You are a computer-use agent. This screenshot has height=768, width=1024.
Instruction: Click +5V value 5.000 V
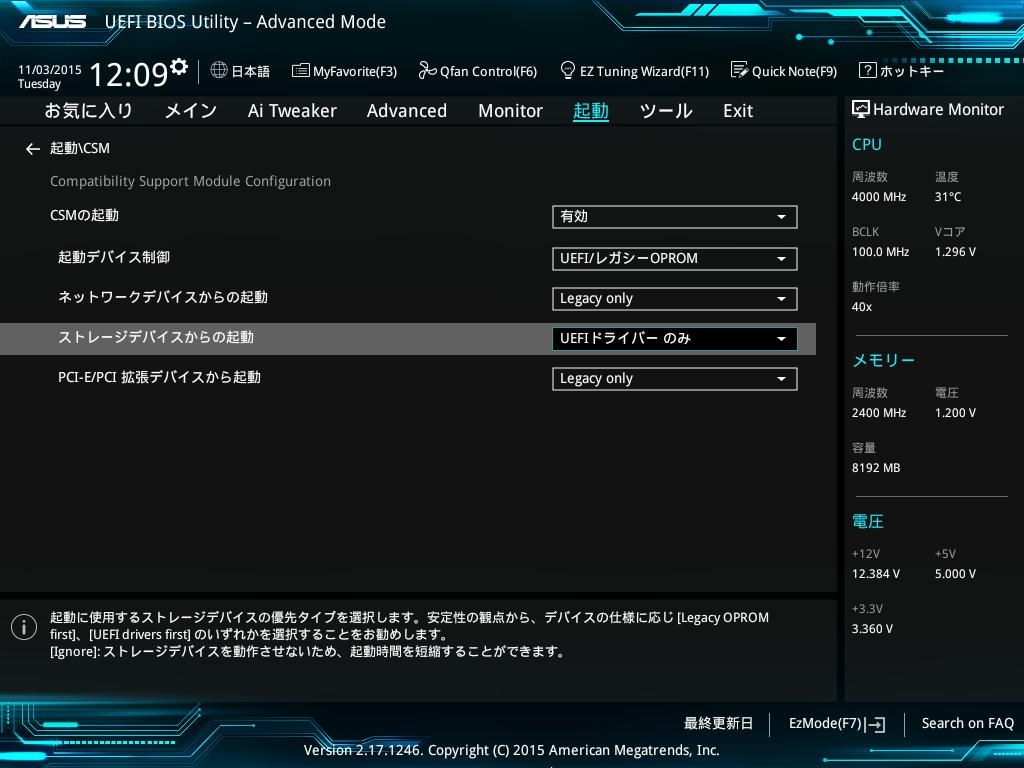[955, 574]
